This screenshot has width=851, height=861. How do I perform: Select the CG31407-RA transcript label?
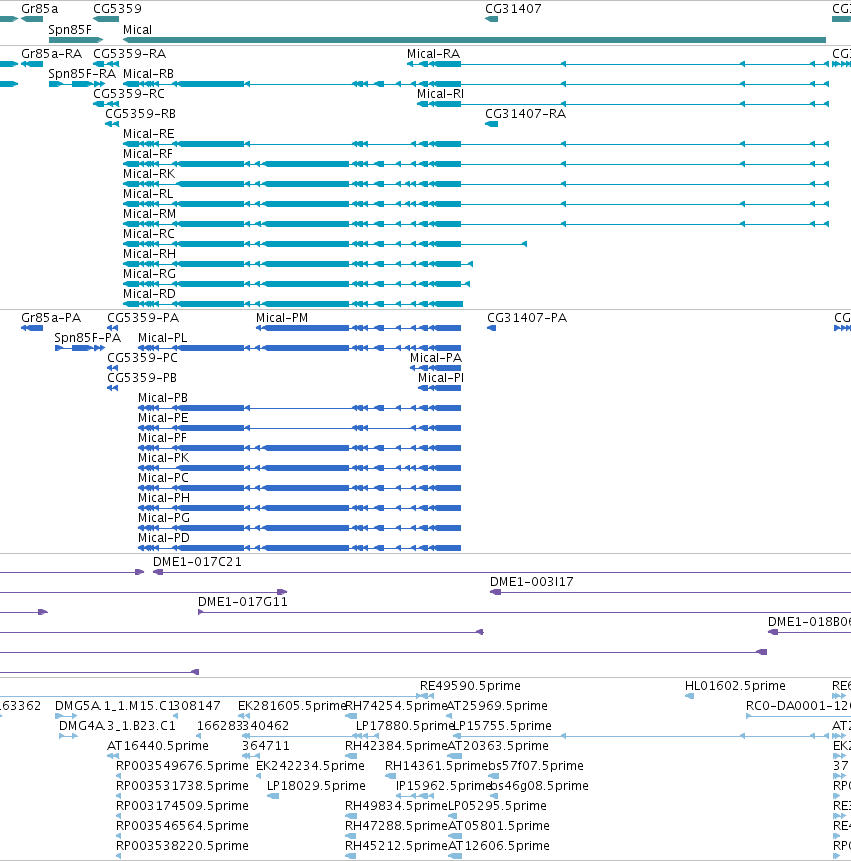coord(525,114)
